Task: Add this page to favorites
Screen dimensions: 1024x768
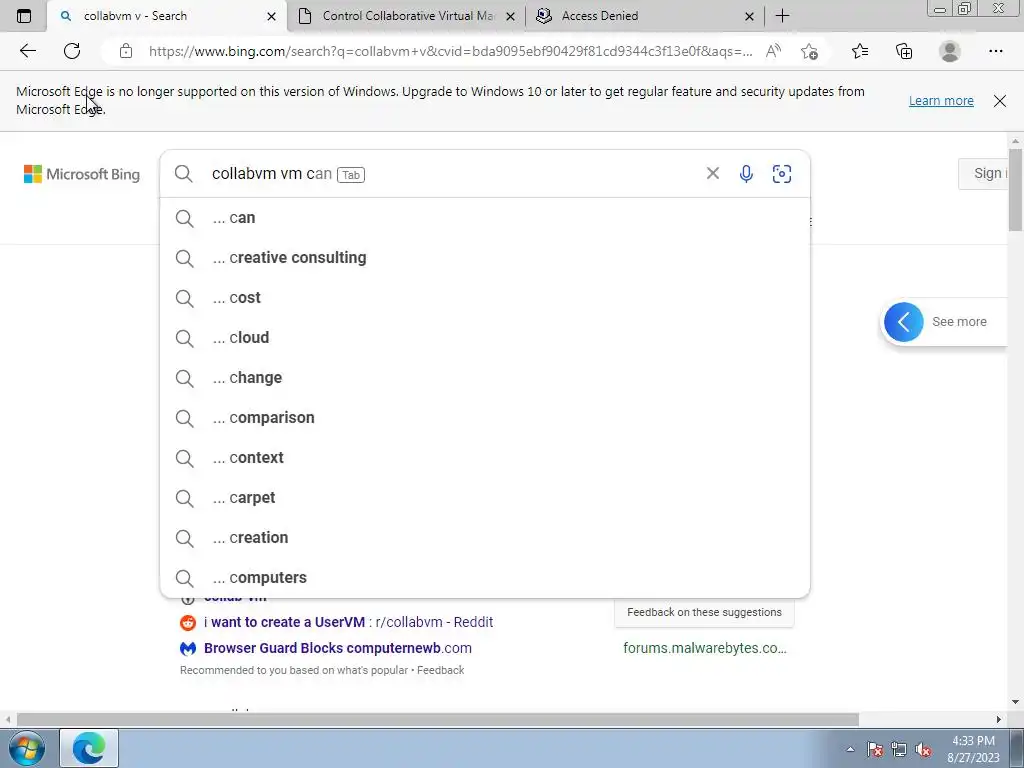Action: click(x=810, y=51)
